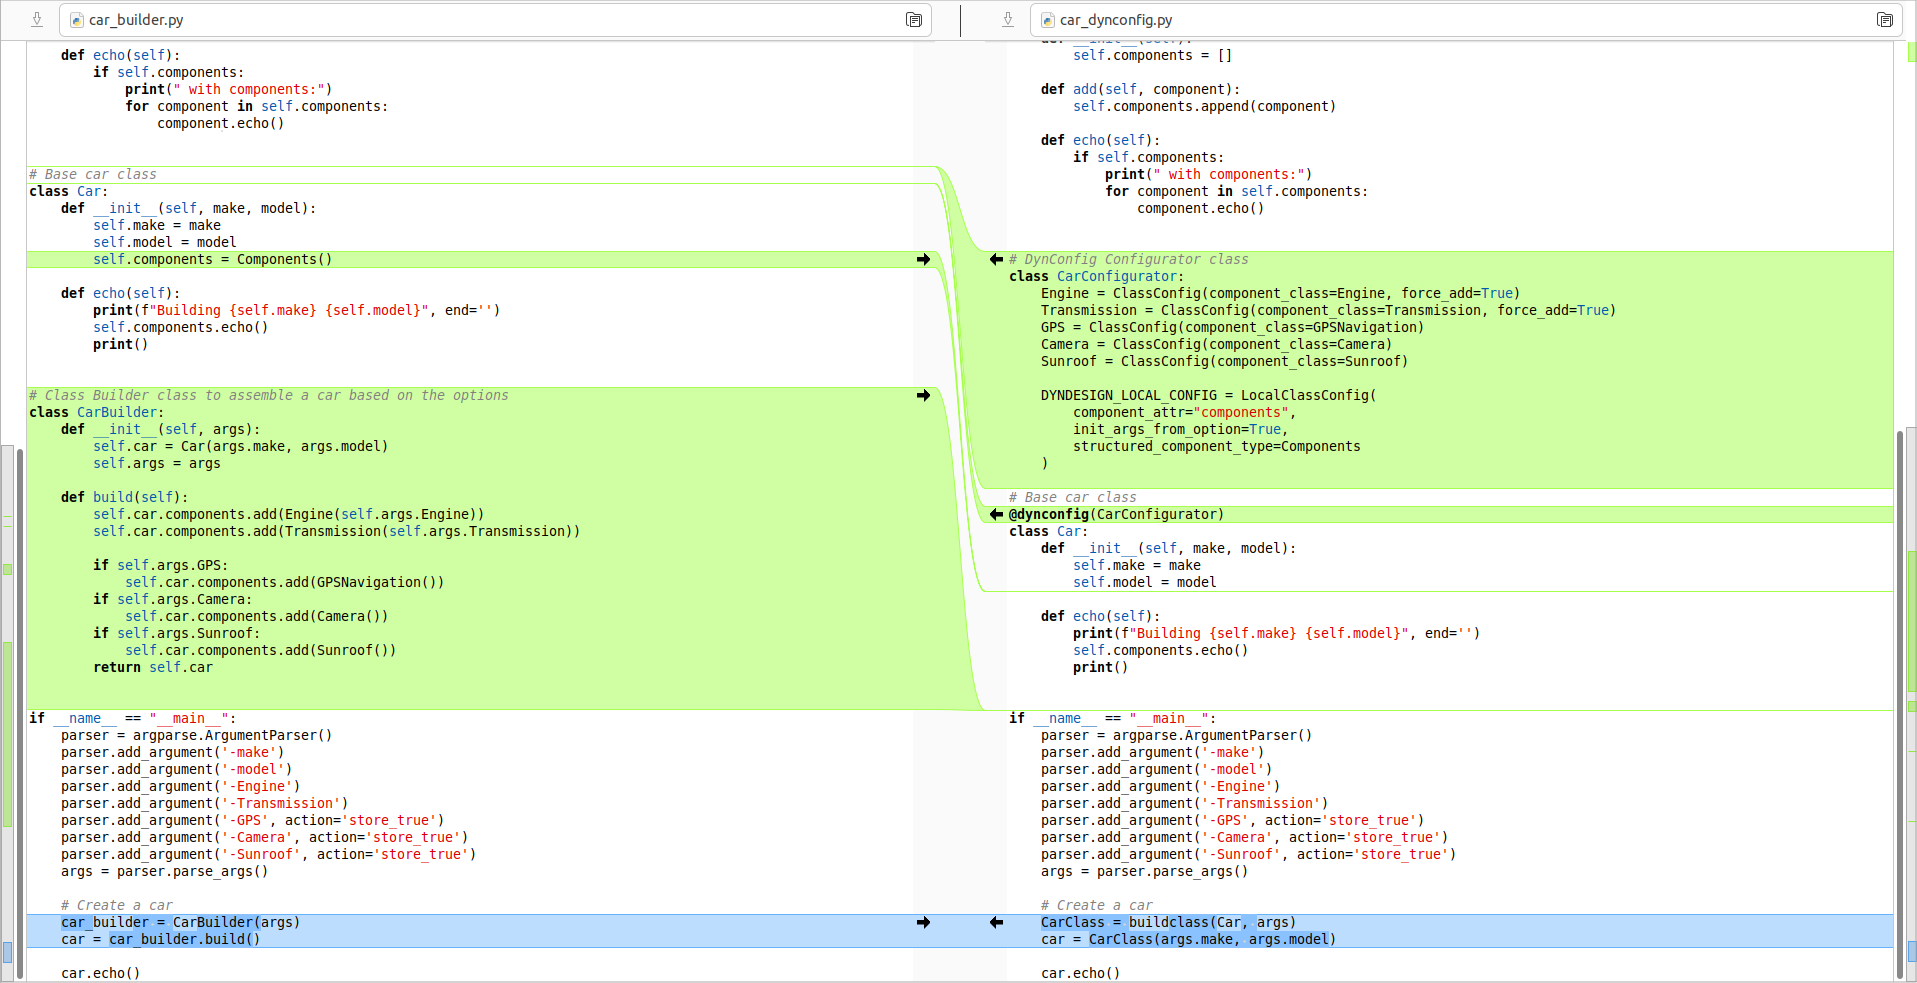Click 'if self.args.Camera:' line
1917x983 pixels.
[172, 599]
